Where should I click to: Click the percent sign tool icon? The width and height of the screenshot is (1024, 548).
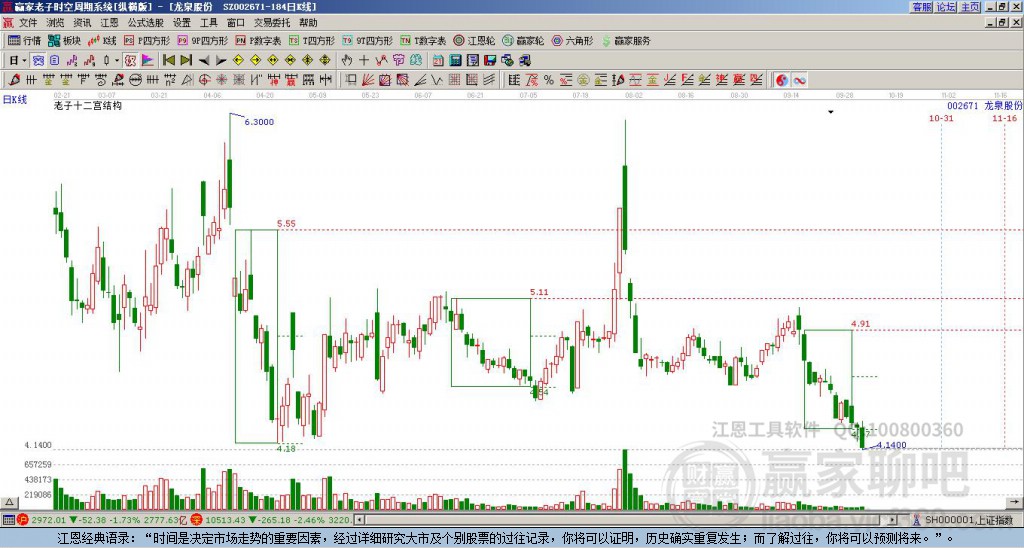point(549,80)
